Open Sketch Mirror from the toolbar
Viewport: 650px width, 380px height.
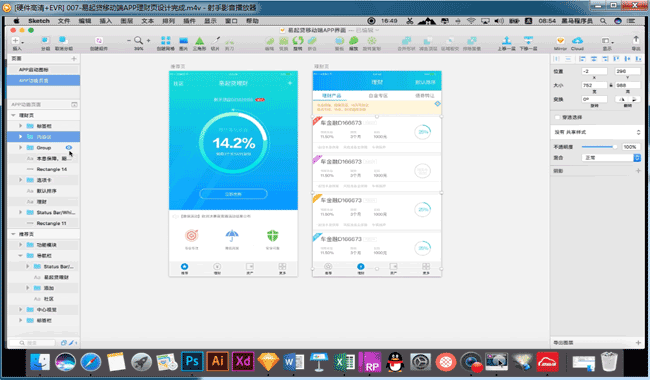click(560, 40)
